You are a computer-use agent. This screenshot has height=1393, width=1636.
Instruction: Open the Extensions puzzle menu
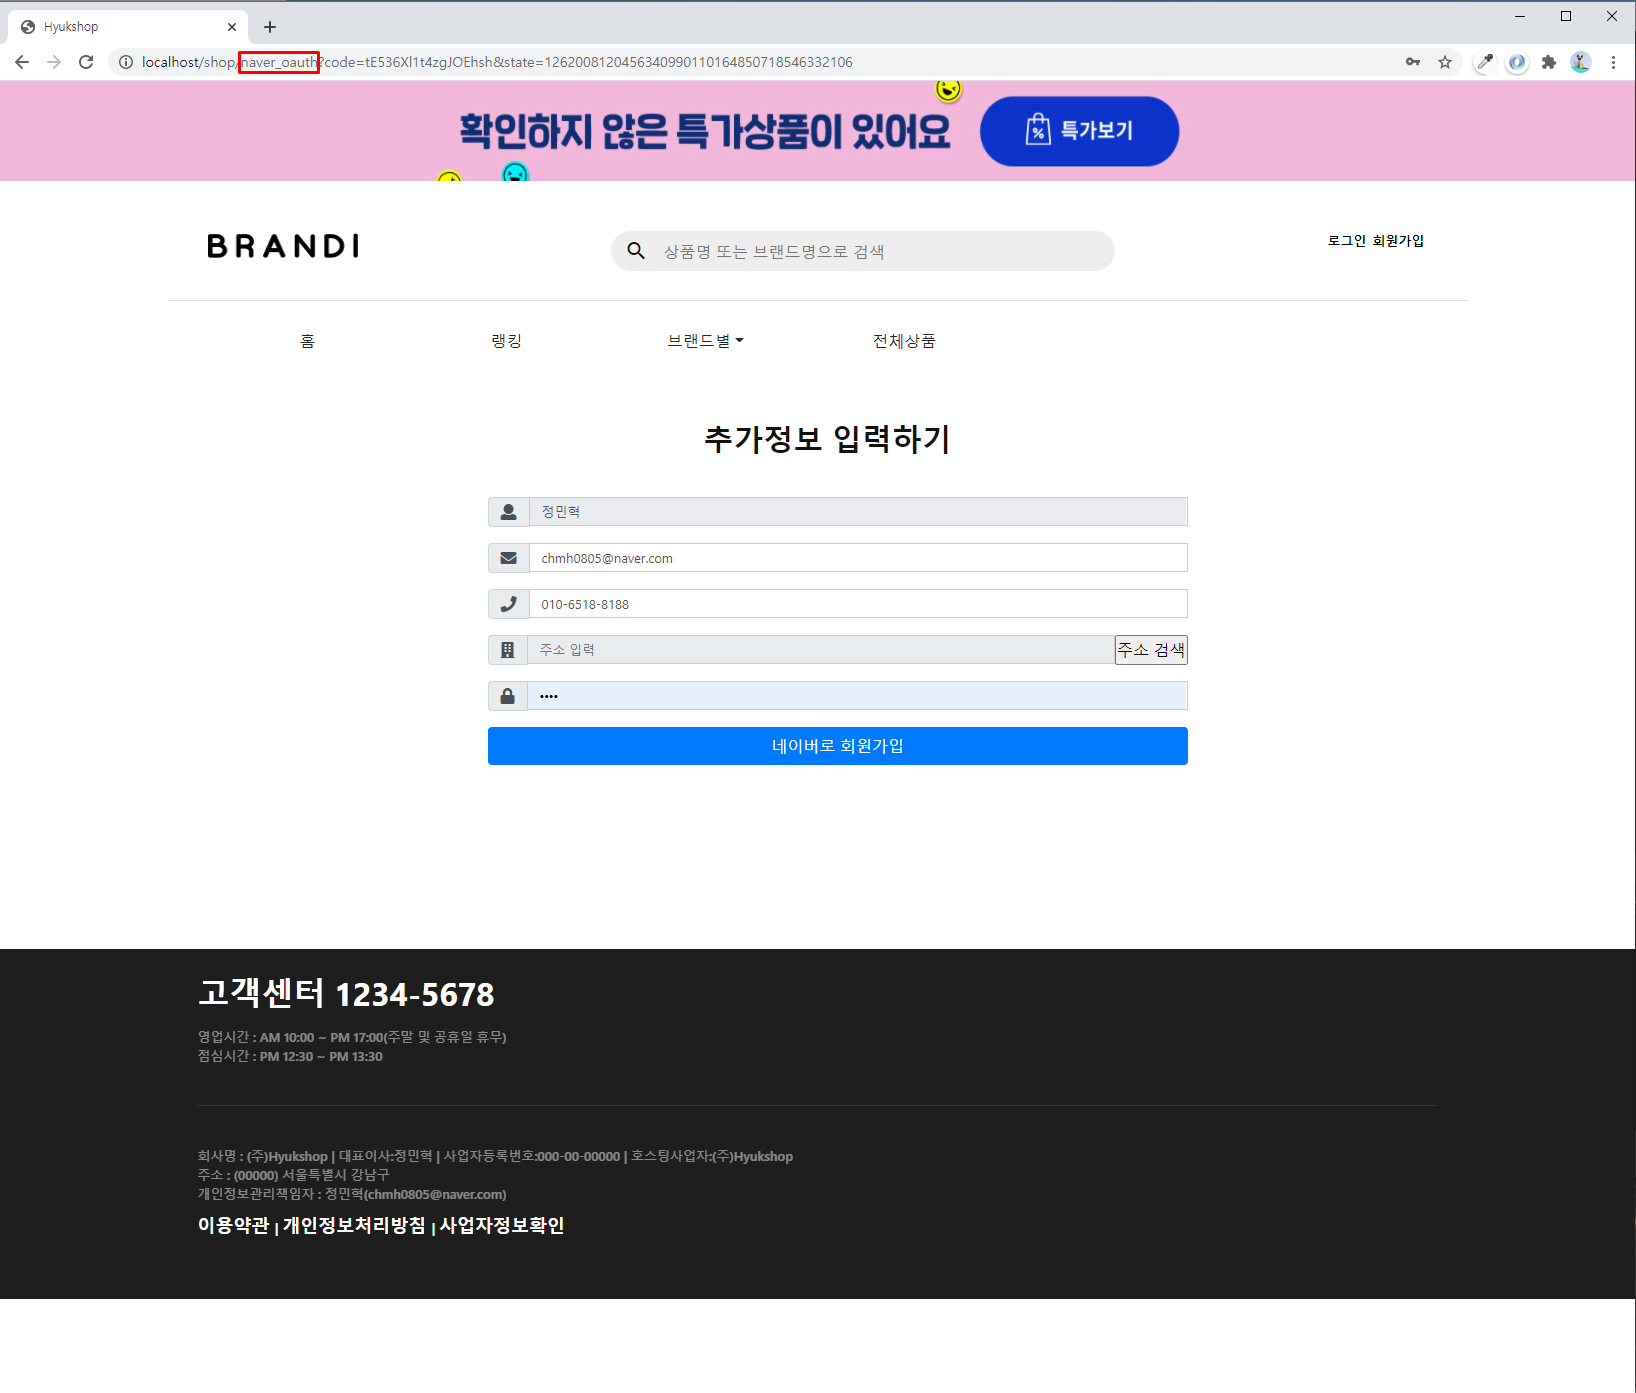point(1549,62)
